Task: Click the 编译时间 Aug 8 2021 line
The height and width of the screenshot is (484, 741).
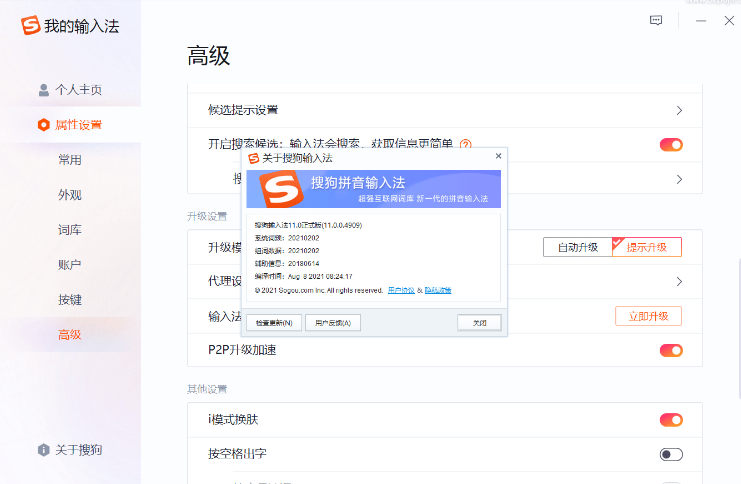Action: 303,277
